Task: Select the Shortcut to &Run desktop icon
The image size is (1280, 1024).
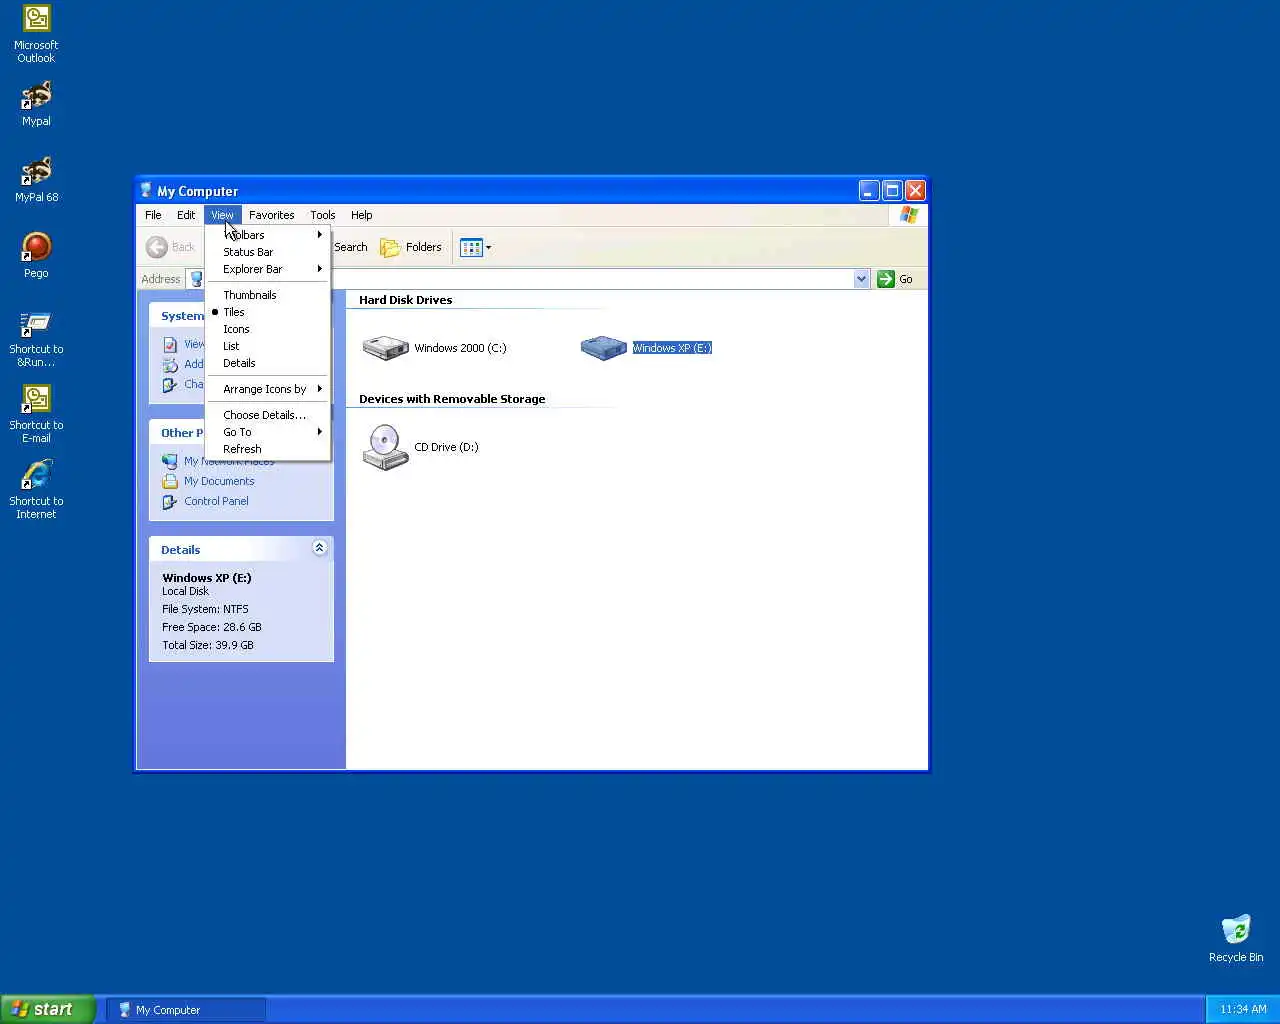Action: pyautogui.click(x=36, y=339)
